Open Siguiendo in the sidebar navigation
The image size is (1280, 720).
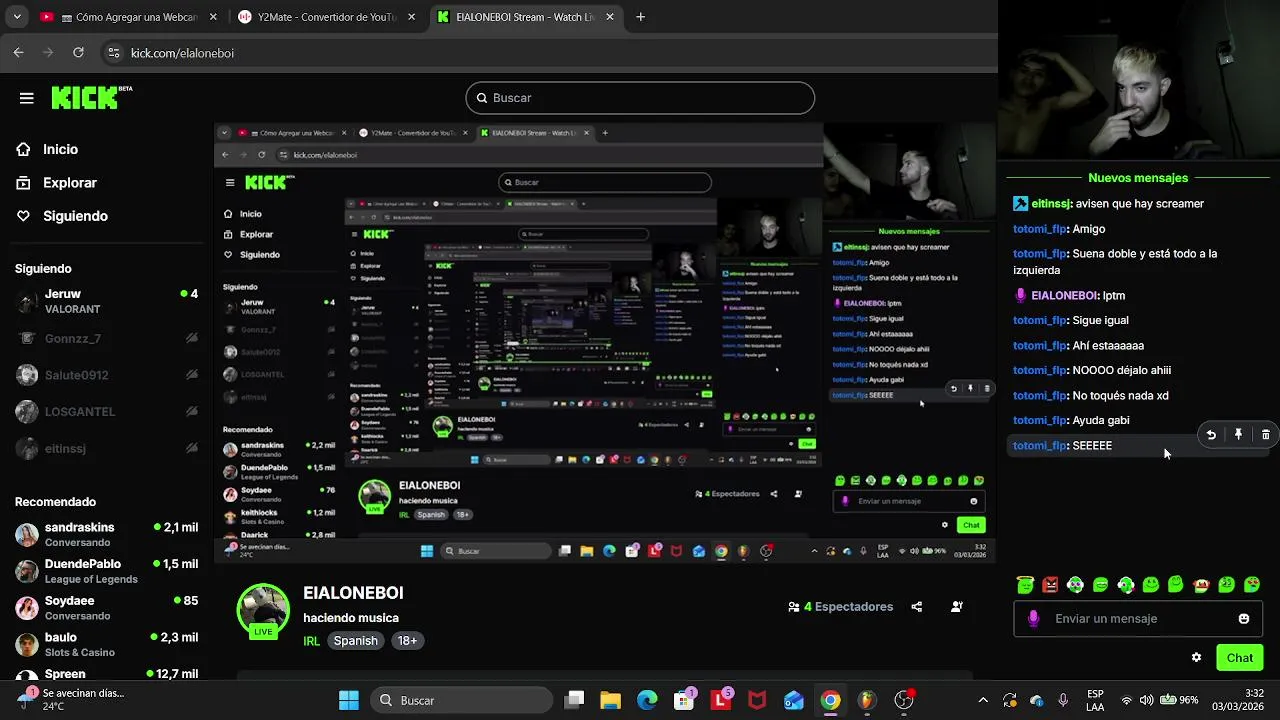(x=75, y=216)
